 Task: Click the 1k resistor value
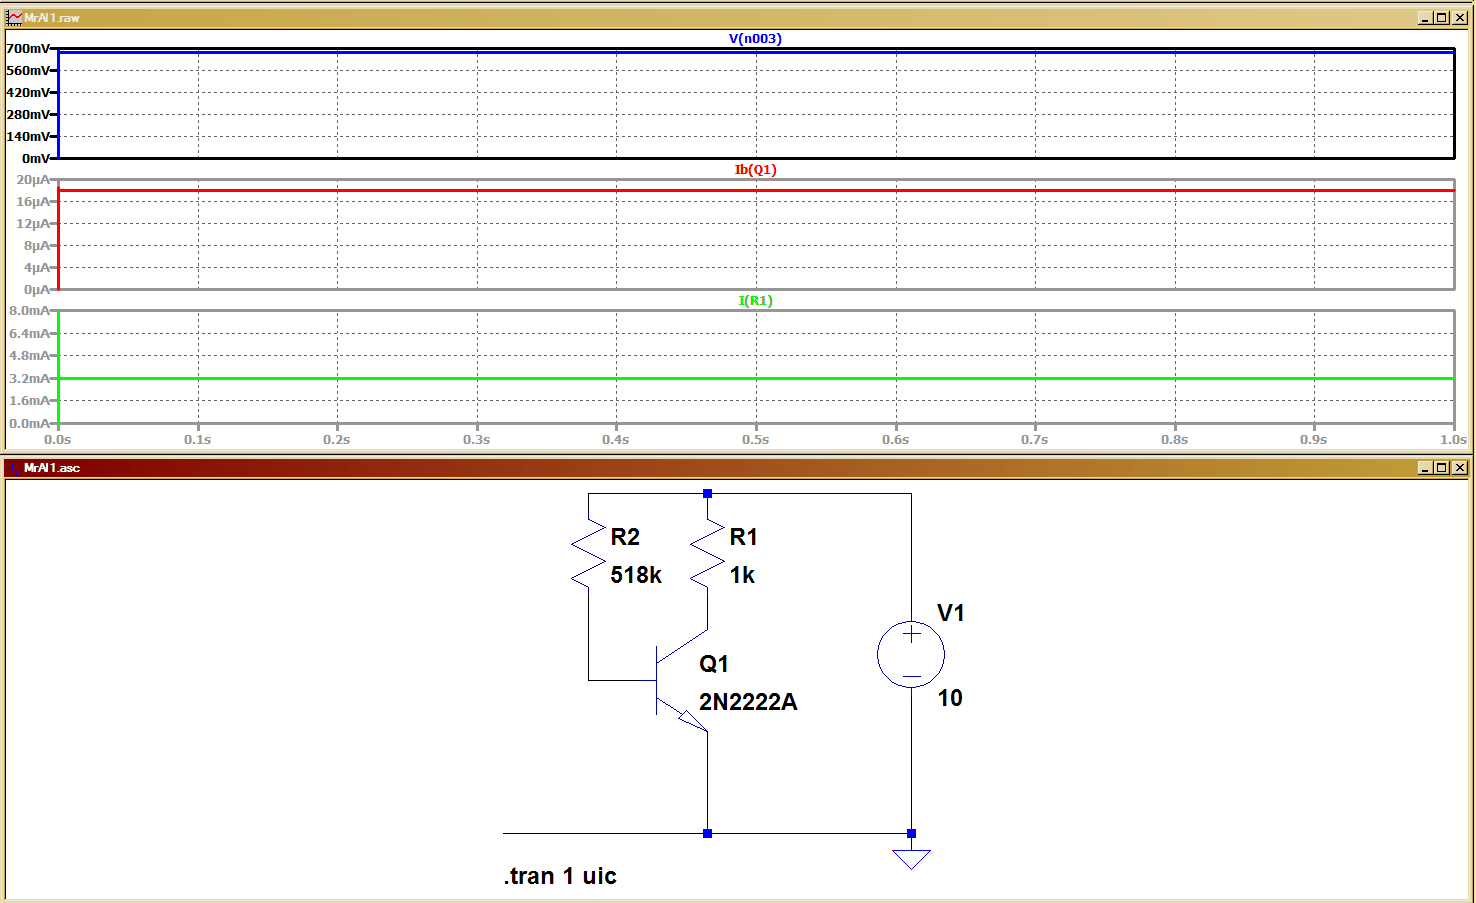click(x=742, y=575)
